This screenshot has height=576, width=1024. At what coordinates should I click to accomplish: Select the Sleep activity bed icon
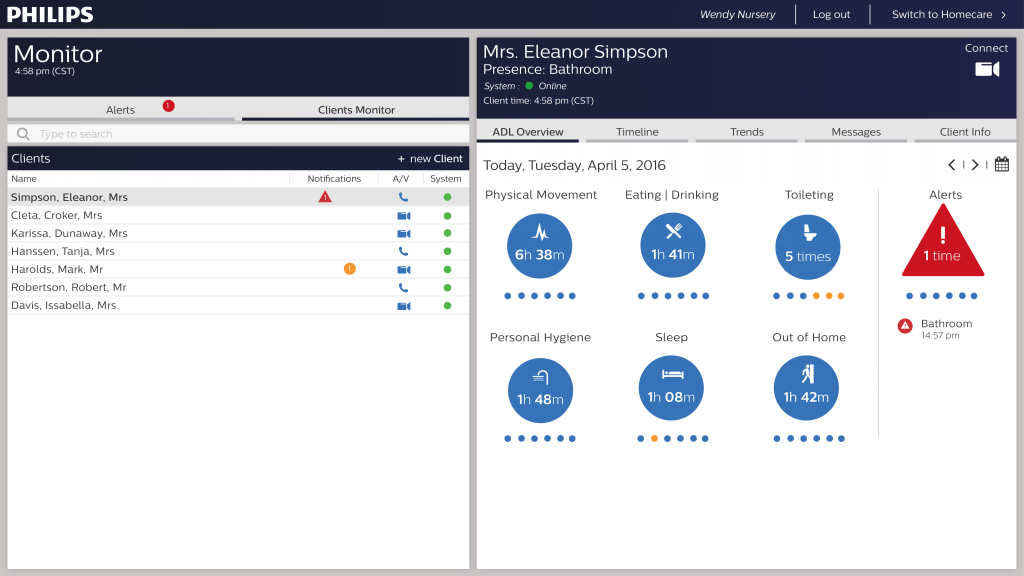pyautogui.click(x=672, y=374)
